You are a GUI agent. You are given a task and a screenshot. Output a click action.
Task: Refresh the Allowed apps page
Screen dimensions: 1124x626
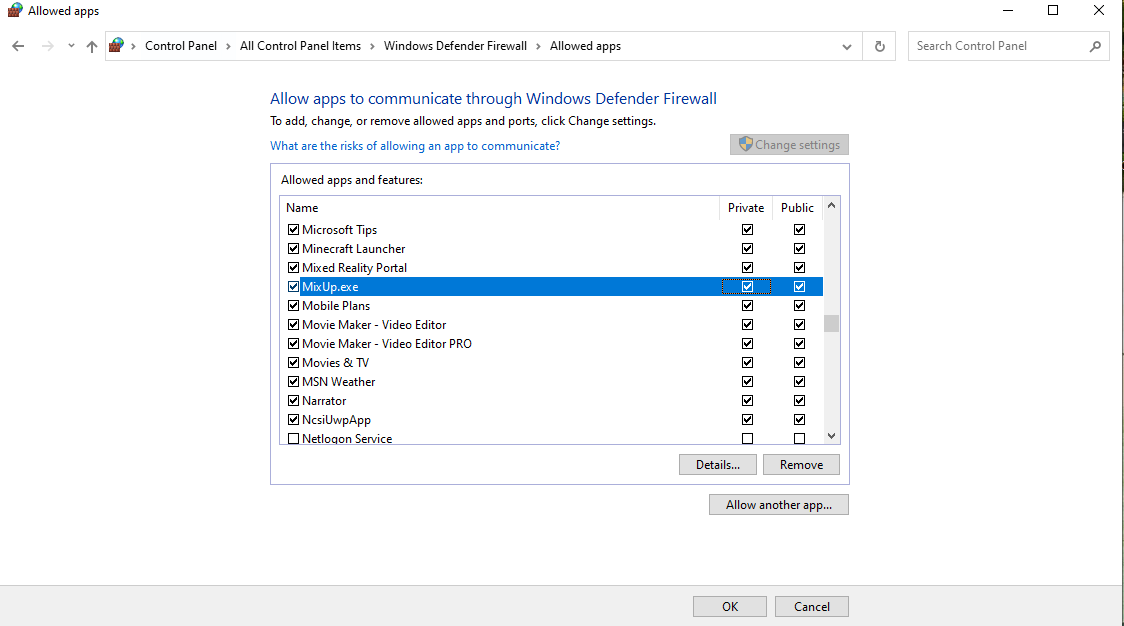tap(880, 47)
